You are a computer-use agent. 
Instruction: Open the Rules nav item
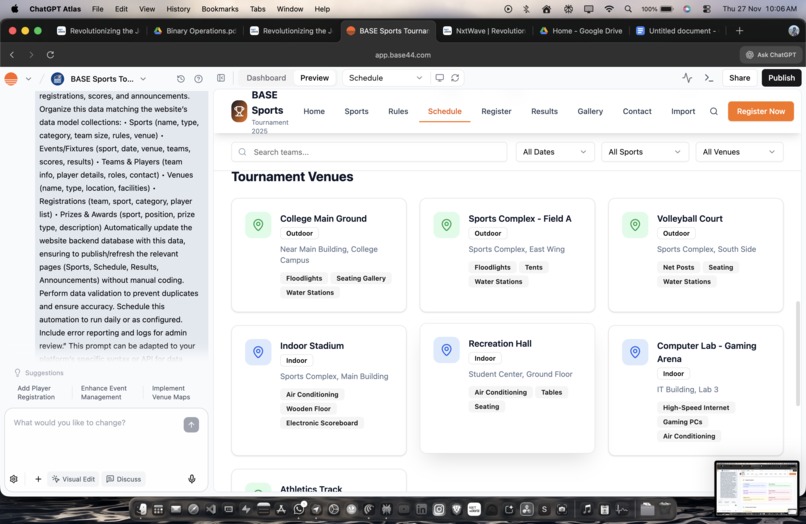pyautogui.click(x=398, y=111)
